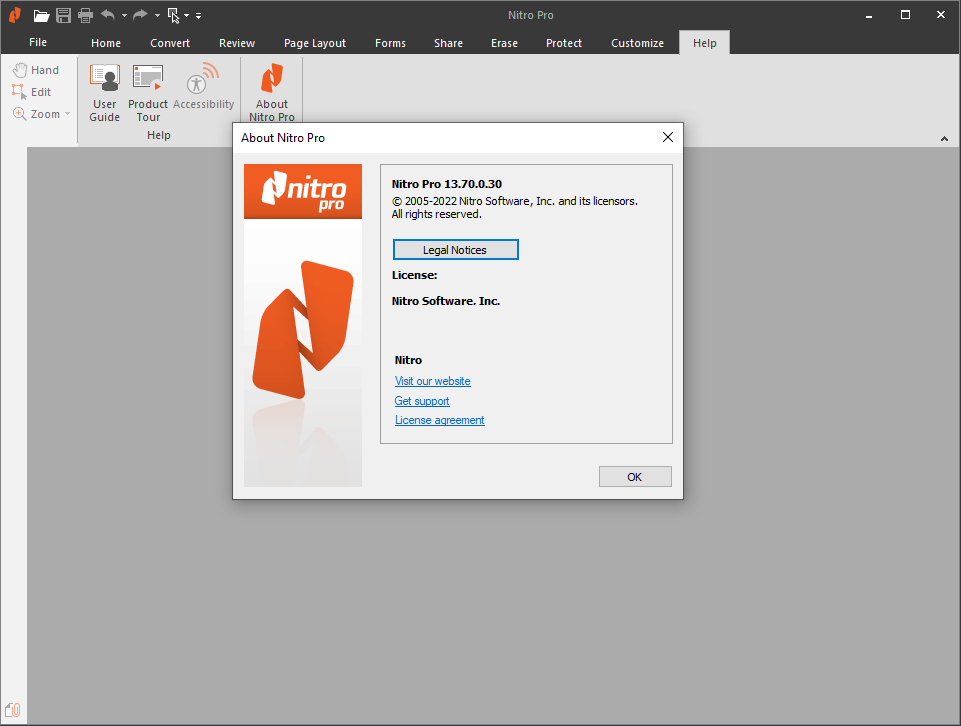Screen dimensions: 961x726
Task: Start the Product Tour
Action: 148,93
